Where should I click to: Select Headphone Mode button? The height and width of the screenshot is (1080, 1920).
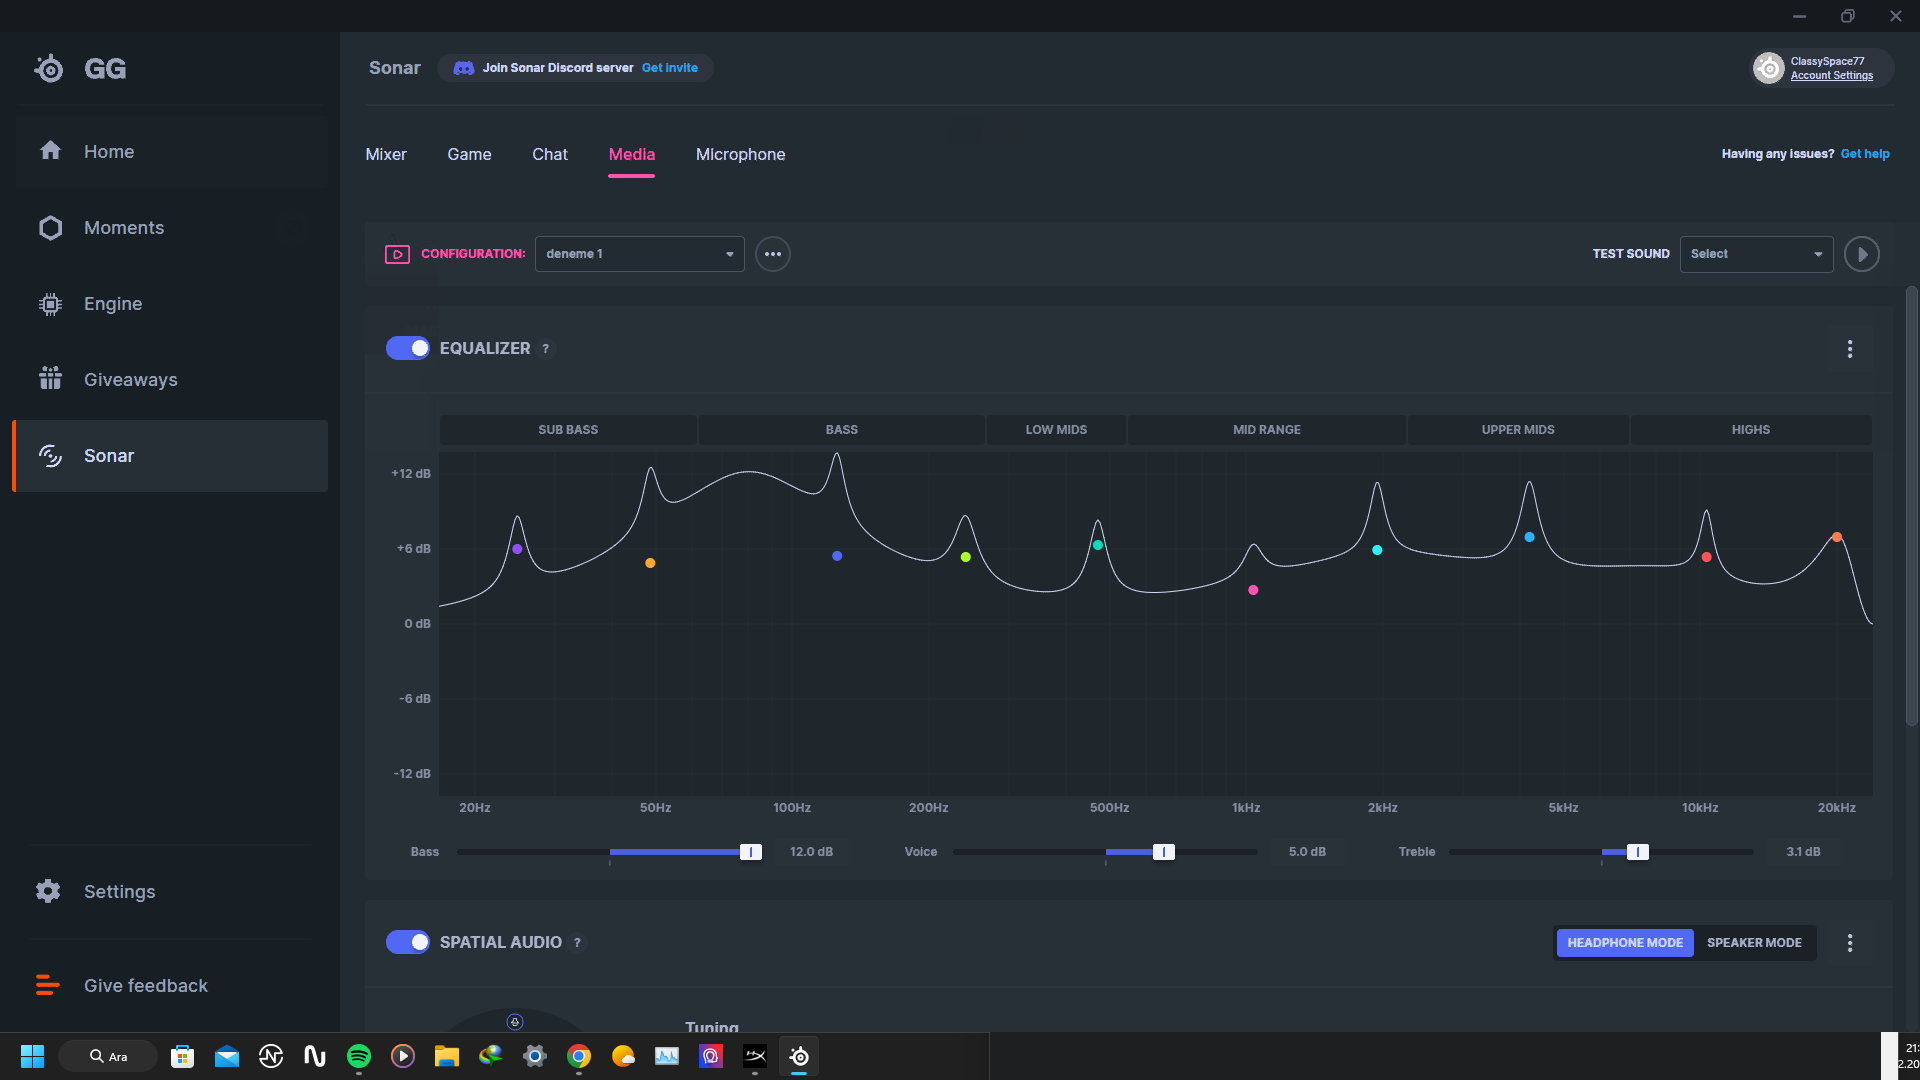pos(1625,942)
